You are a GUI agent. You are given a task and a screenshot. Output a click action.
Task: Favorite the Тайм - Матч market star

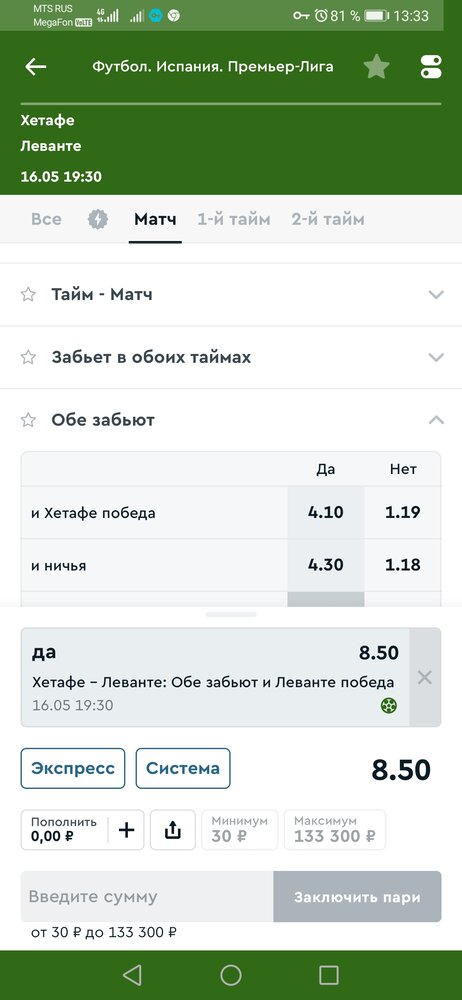[28, 295]
